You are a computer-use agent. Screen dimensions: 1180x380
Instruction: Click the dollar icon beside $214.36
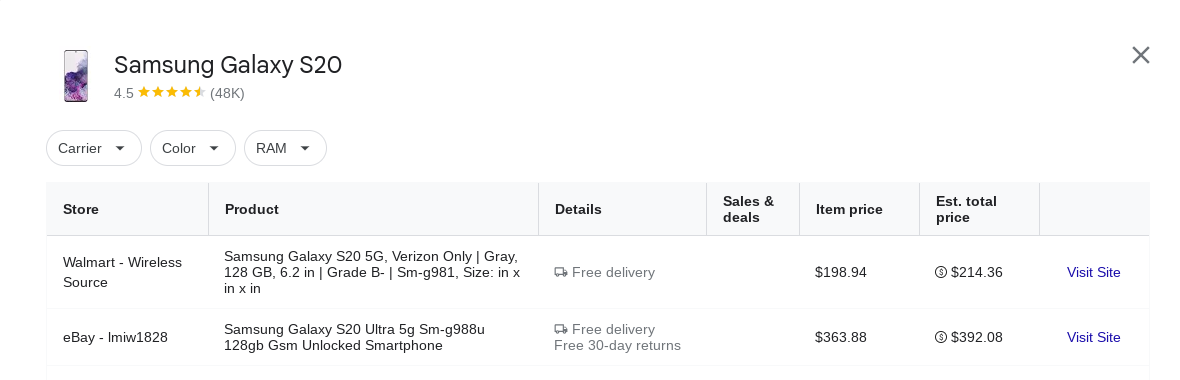(x=941, y=272)
